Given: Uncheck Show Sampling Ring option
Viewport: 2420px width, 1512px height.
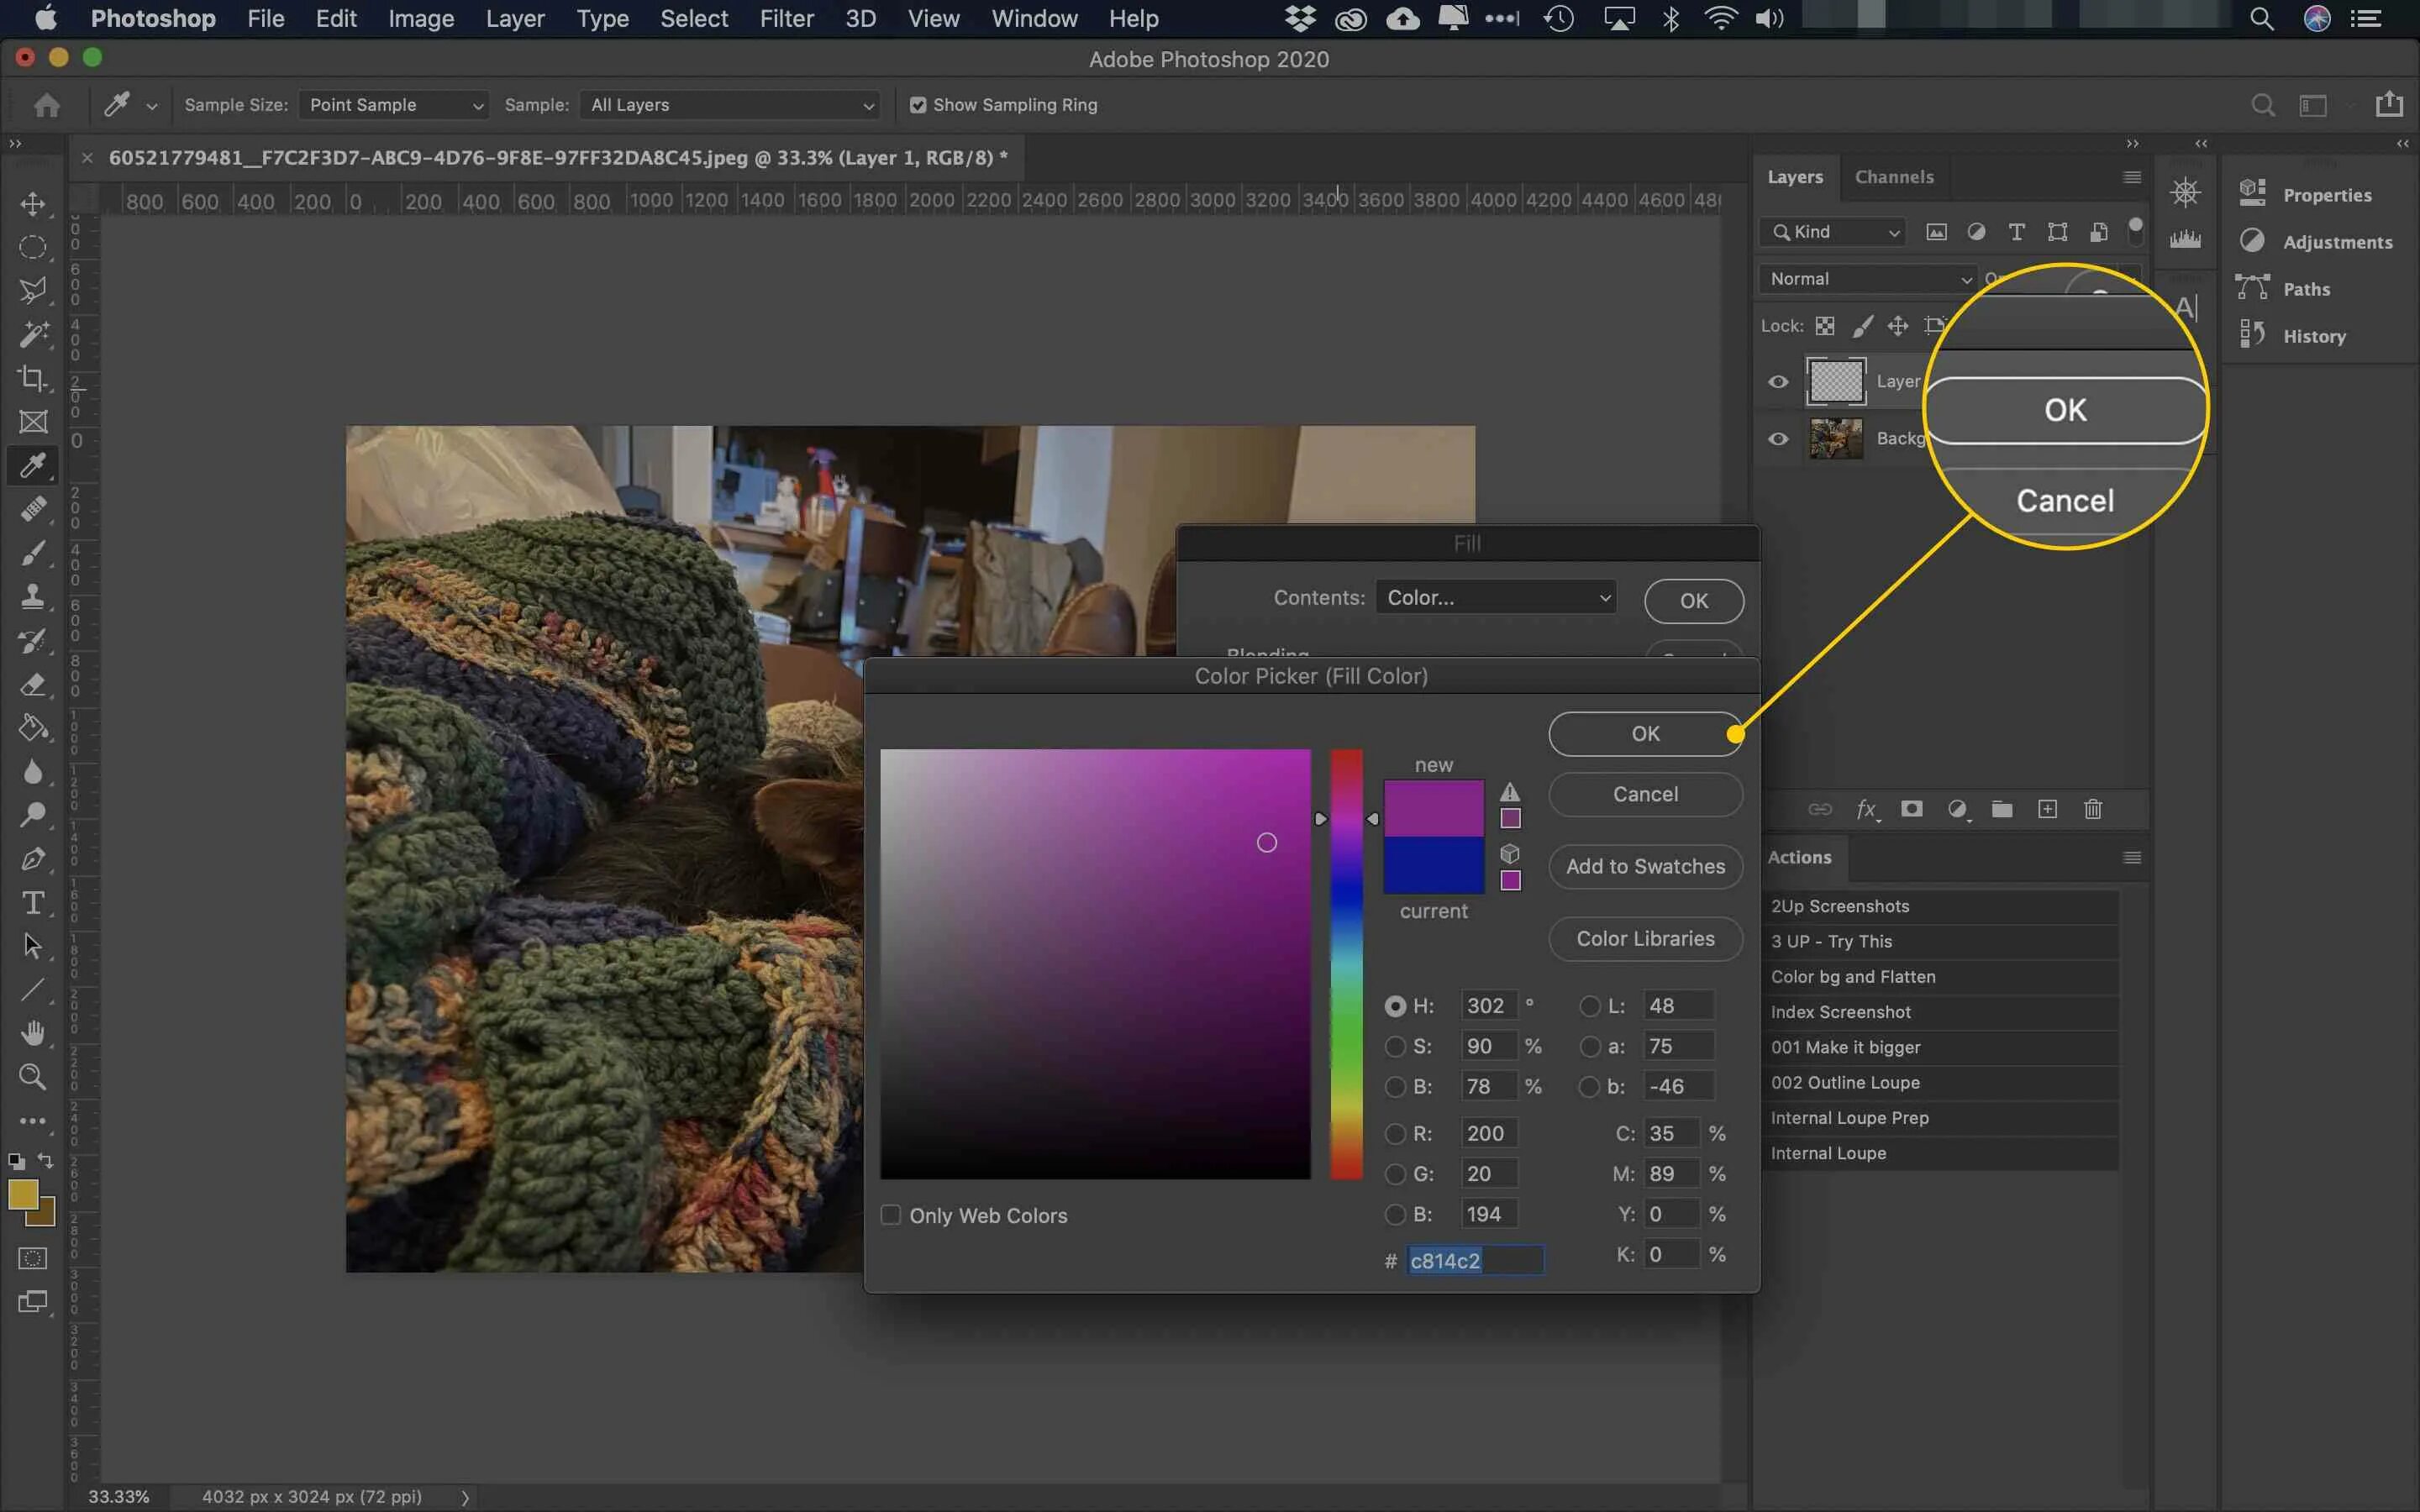Looking at the screenshot, I should point(917,105).
